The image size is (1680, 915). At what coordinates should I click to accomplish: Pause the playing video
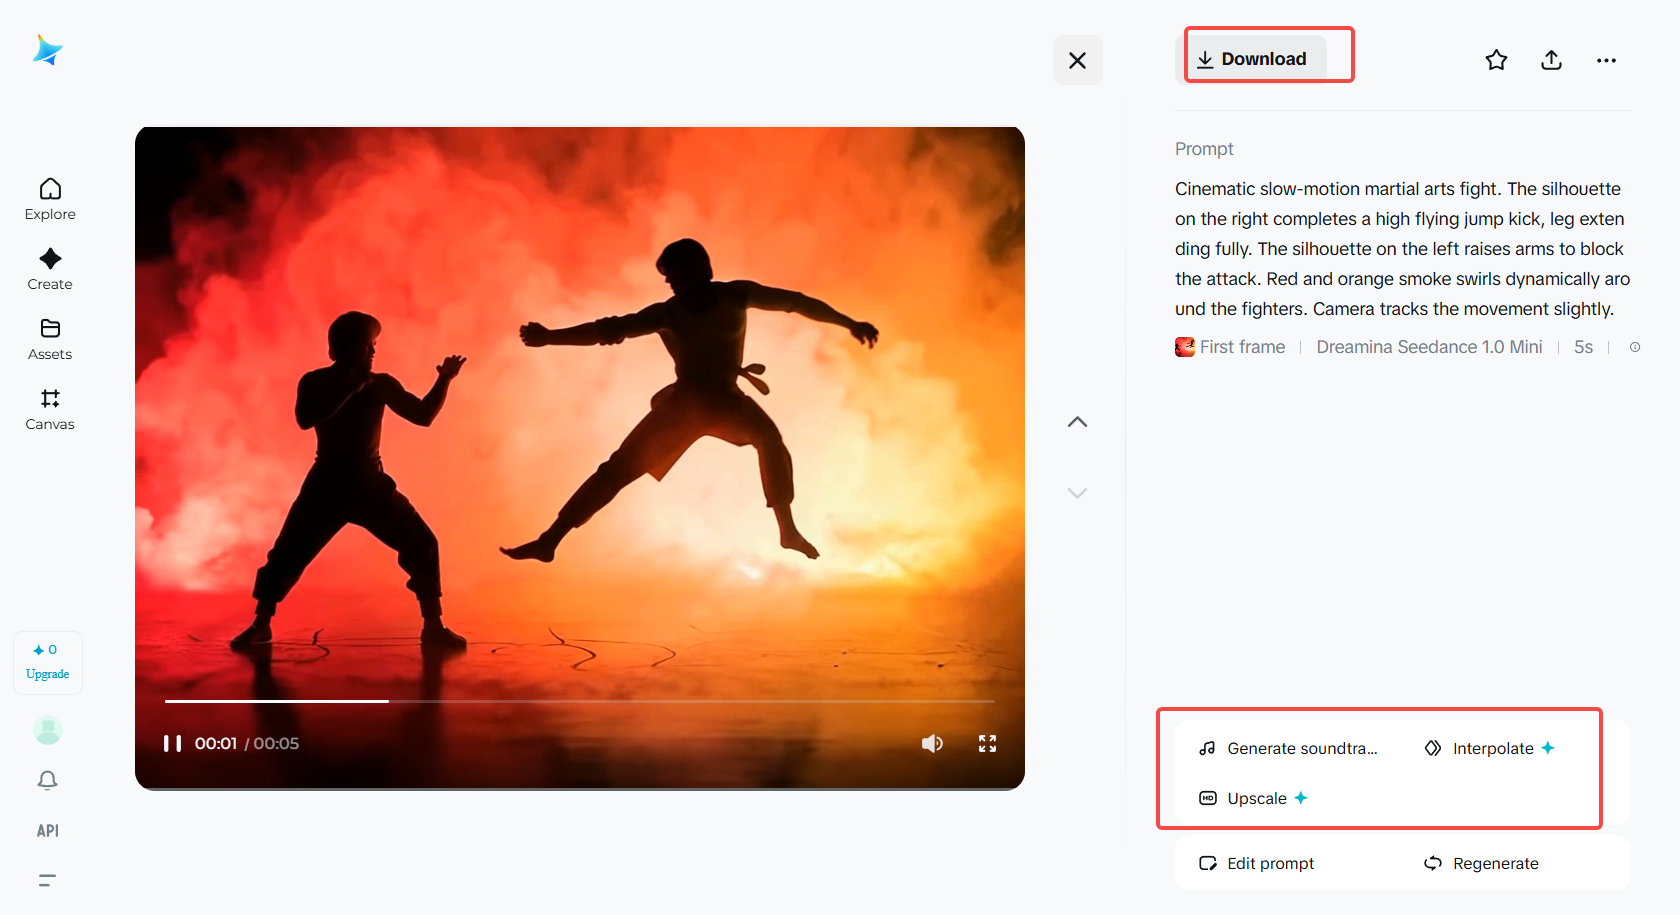[172, 743]
